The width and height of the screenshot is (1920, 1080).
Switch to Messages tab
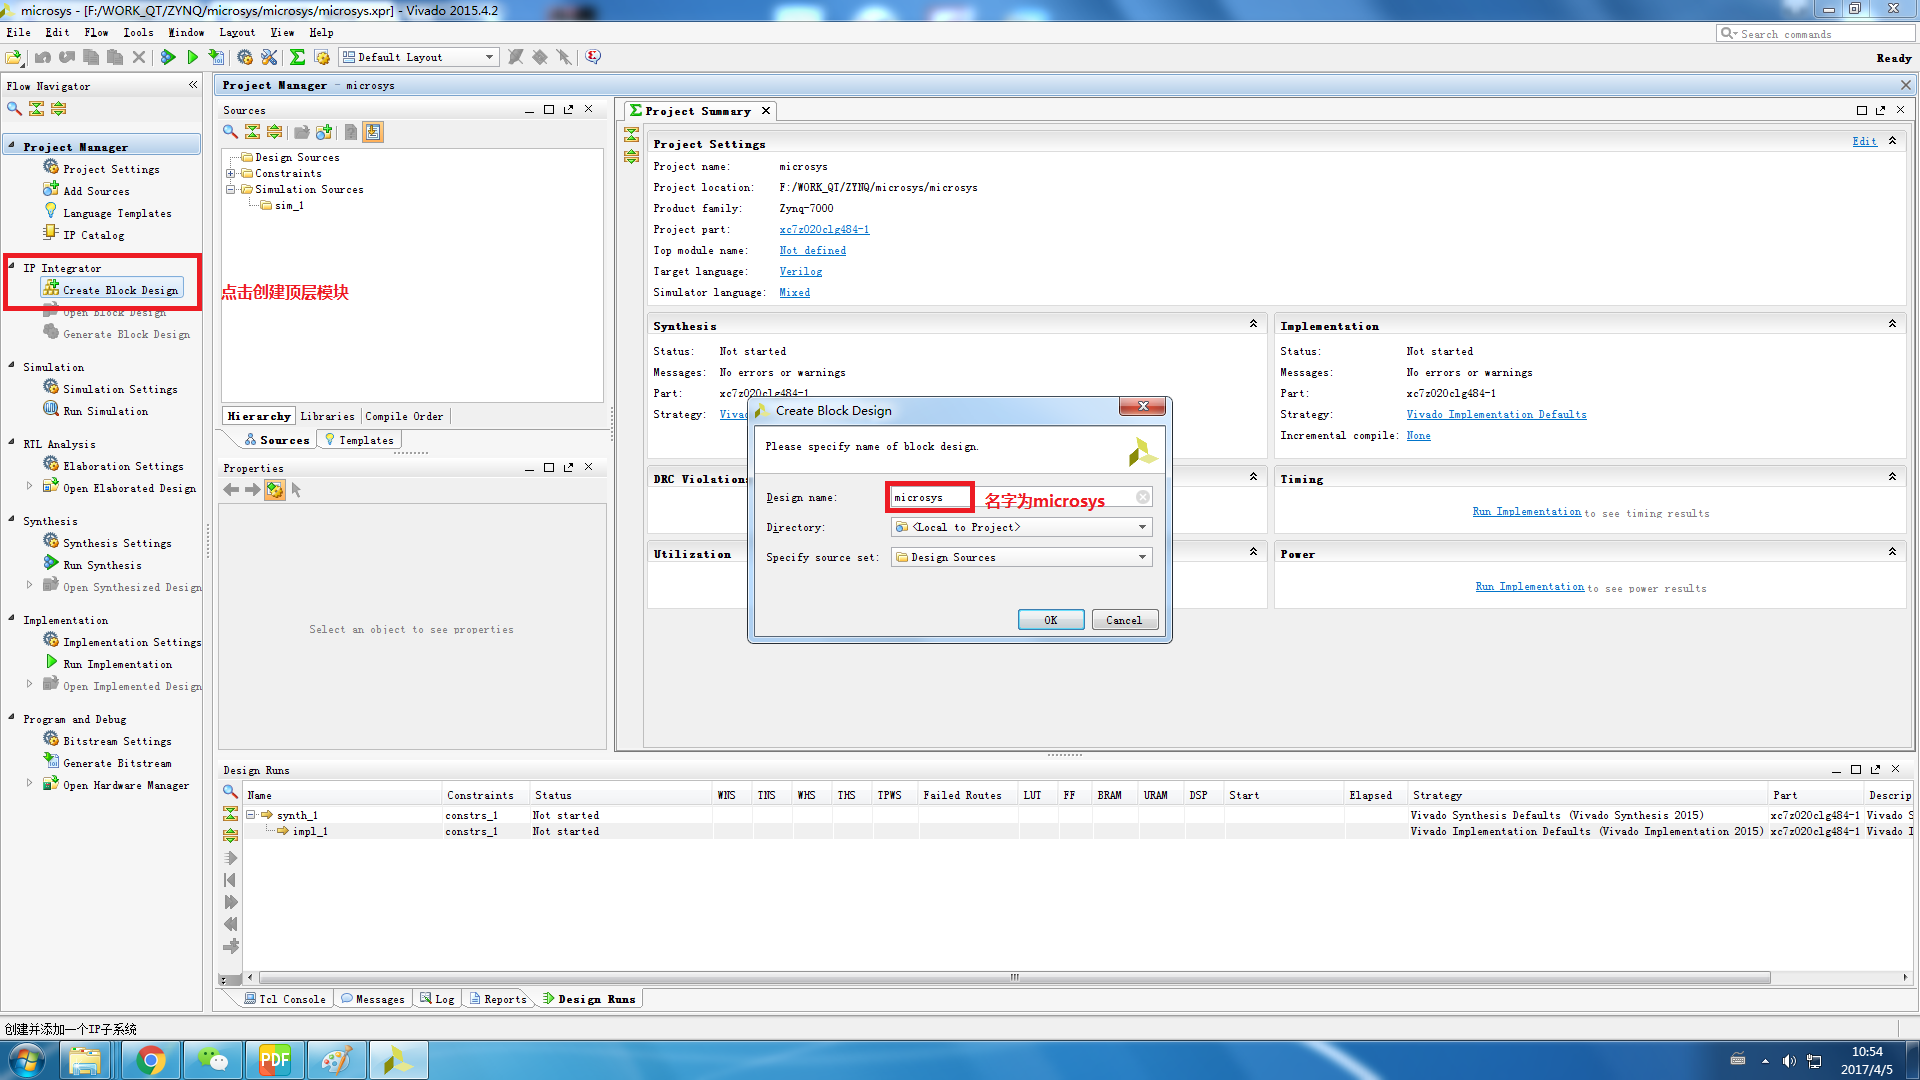[x=372, y=998]
